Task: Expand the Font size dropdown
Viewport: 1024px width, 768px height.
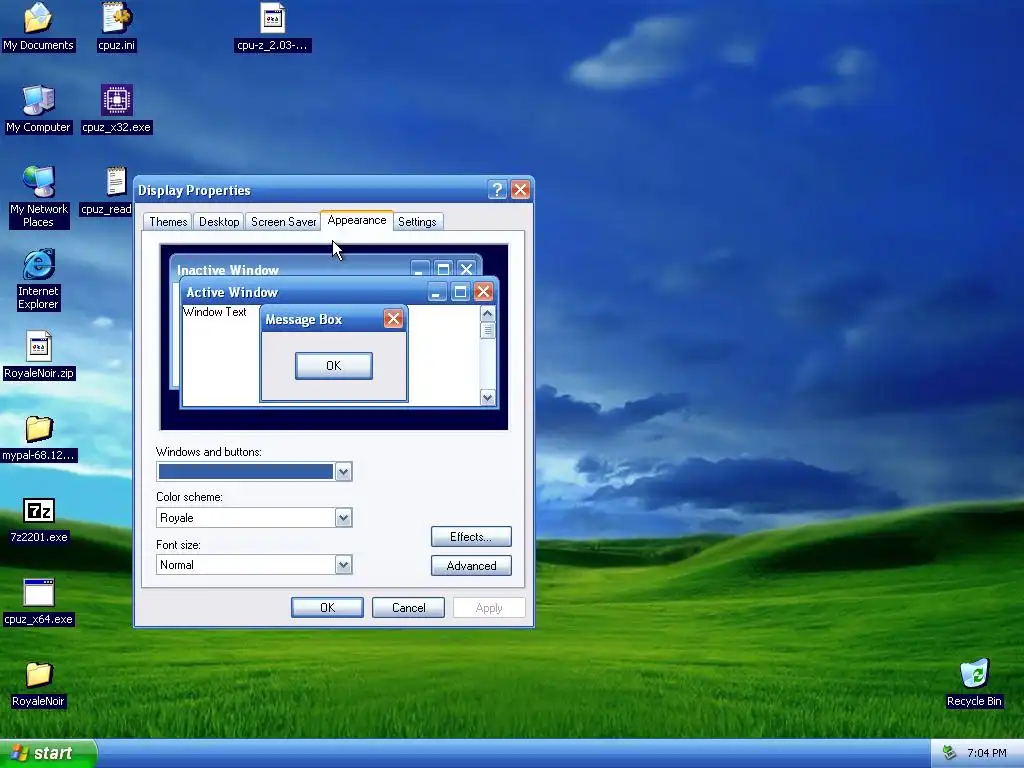Action: (x=344, y=565)
